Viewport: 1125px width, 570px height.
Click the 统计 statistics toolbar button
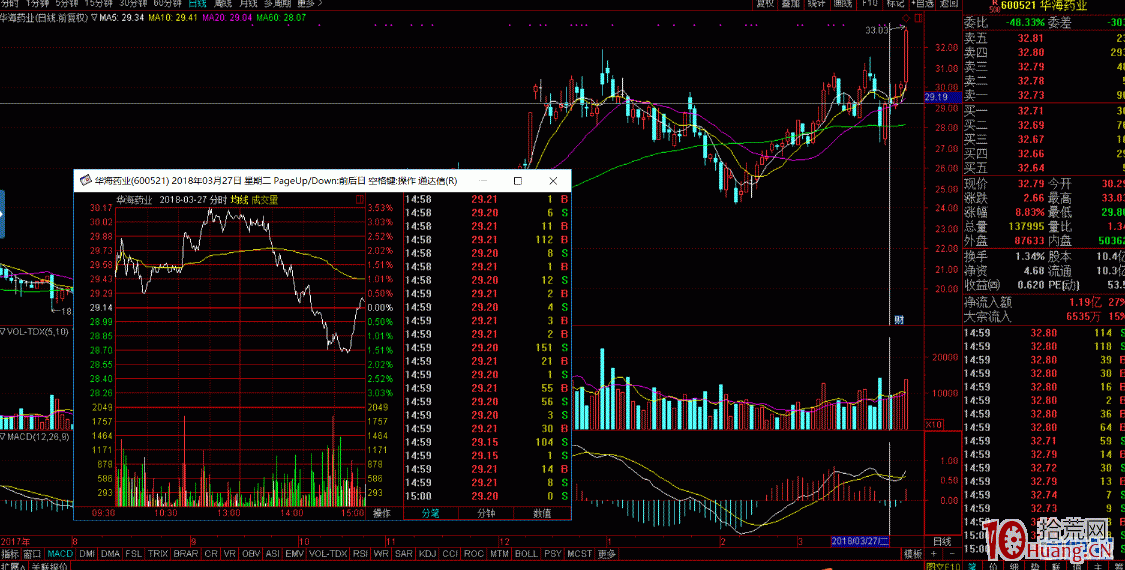[x=816, y=3]
